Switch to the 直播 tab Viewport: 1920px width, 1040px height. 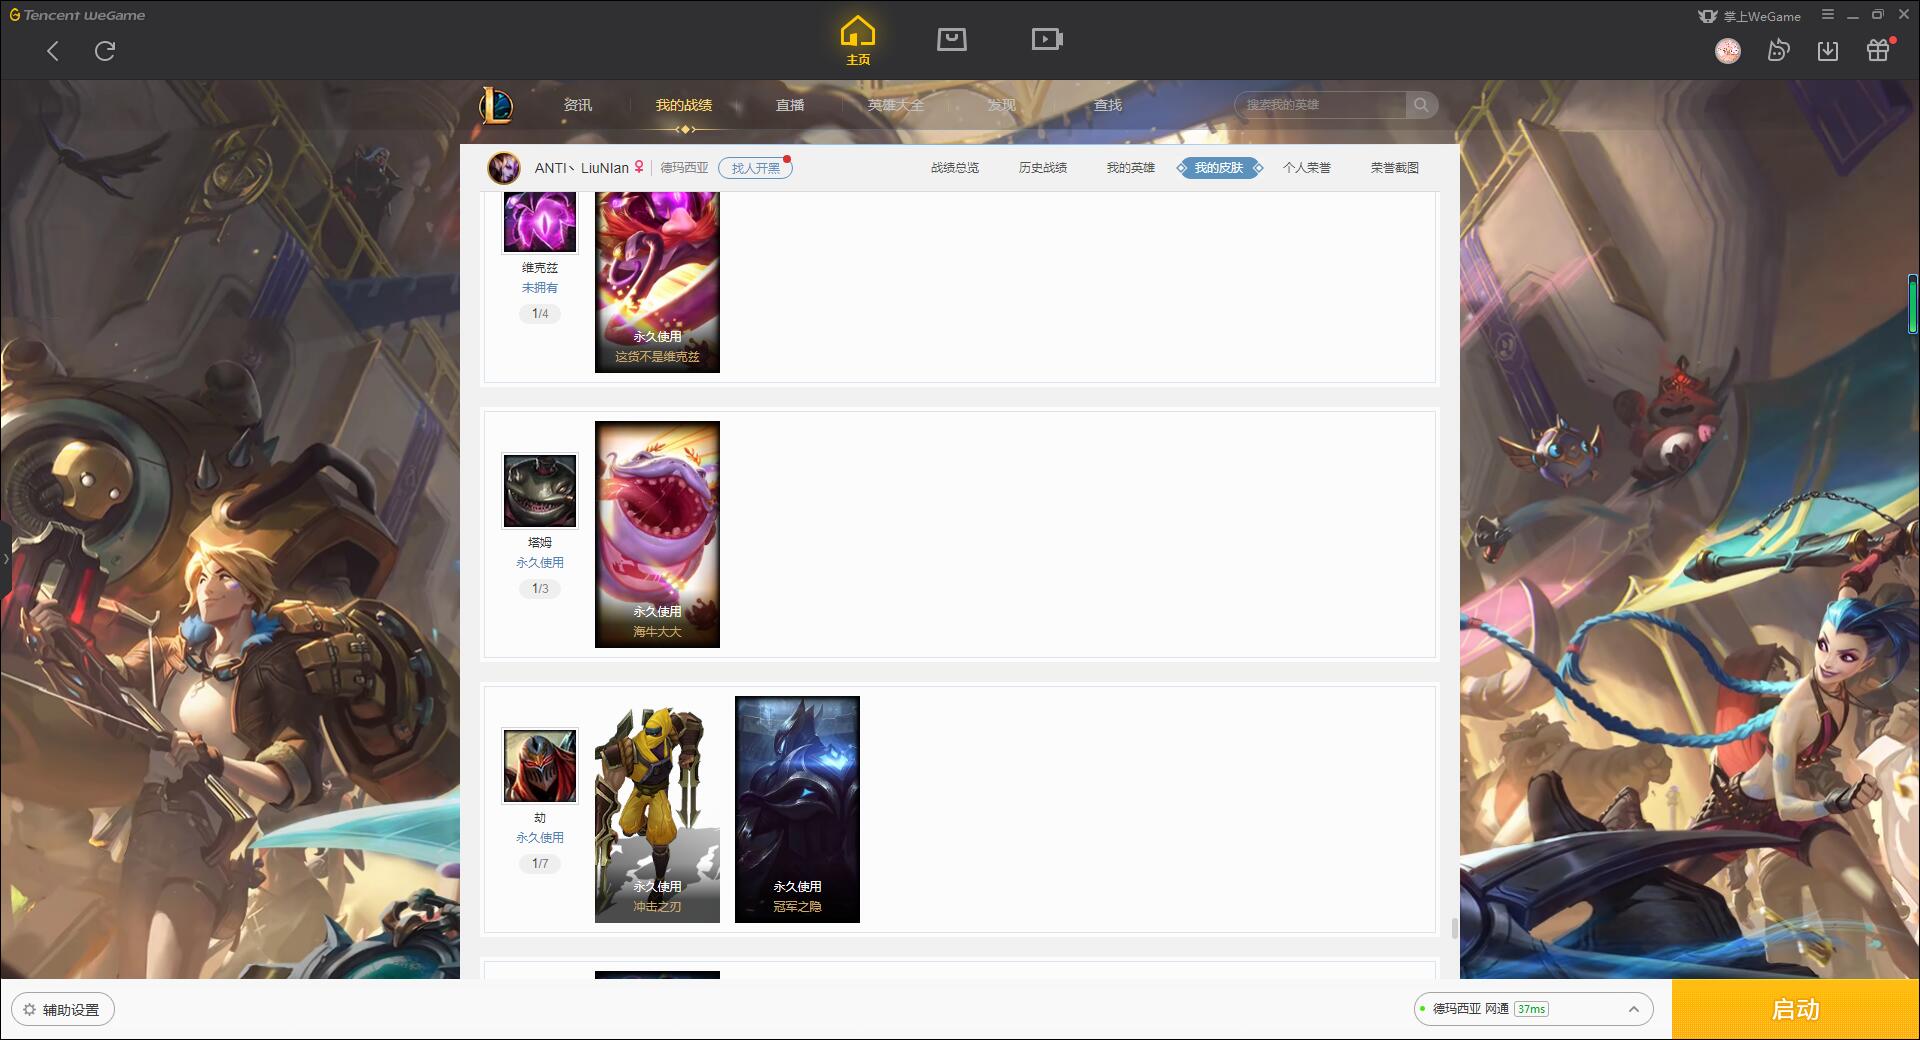pos(790,105)
